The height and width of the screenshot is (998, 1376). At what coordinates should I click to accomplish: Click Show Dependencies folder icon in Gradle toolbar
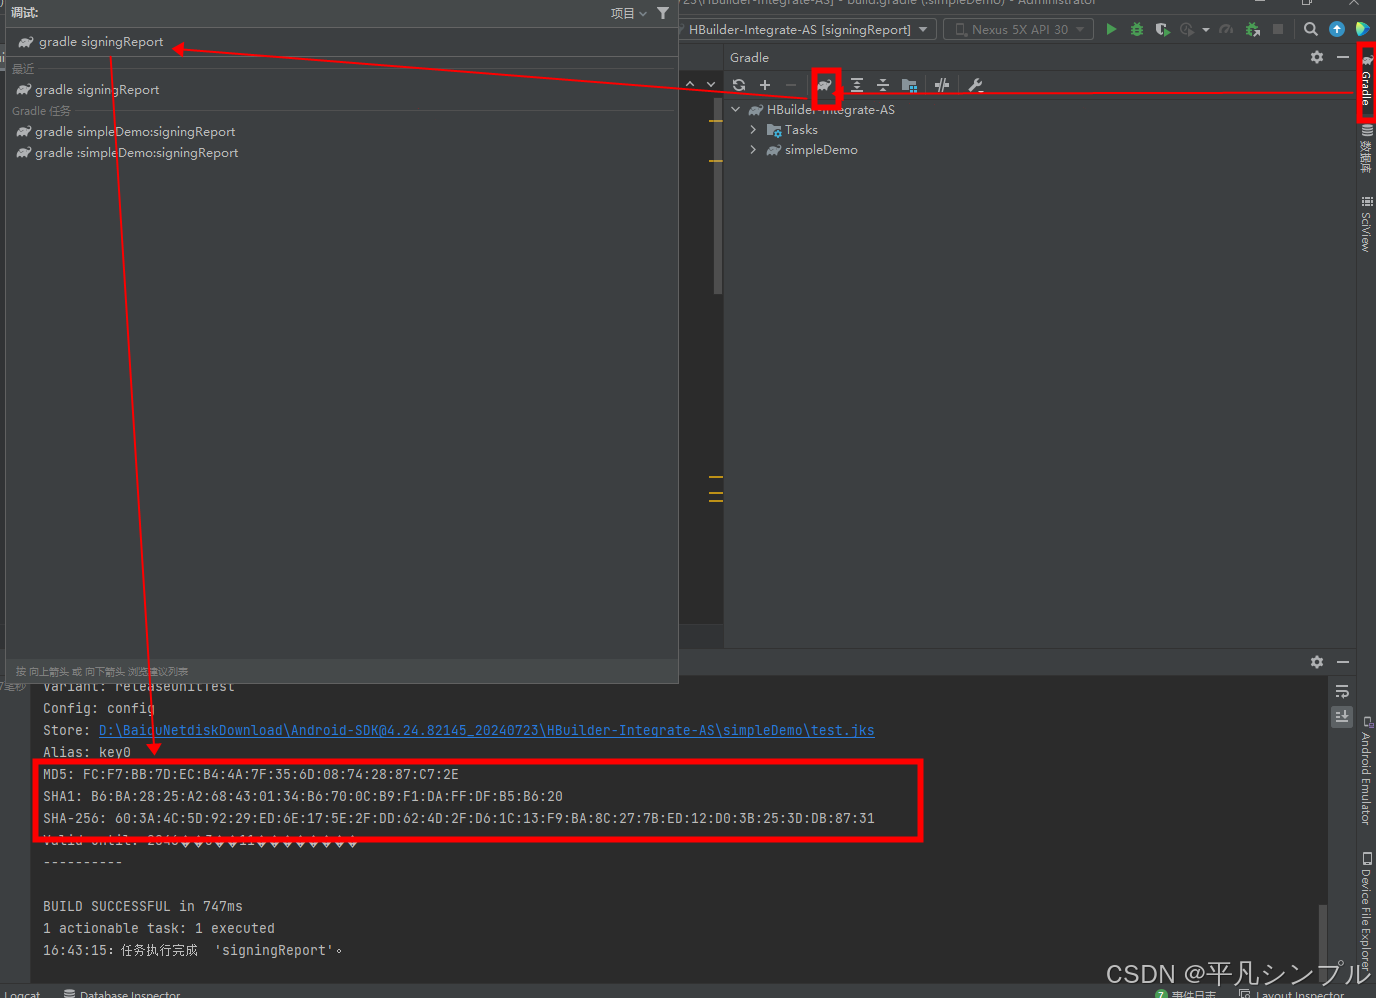(909, 85)
